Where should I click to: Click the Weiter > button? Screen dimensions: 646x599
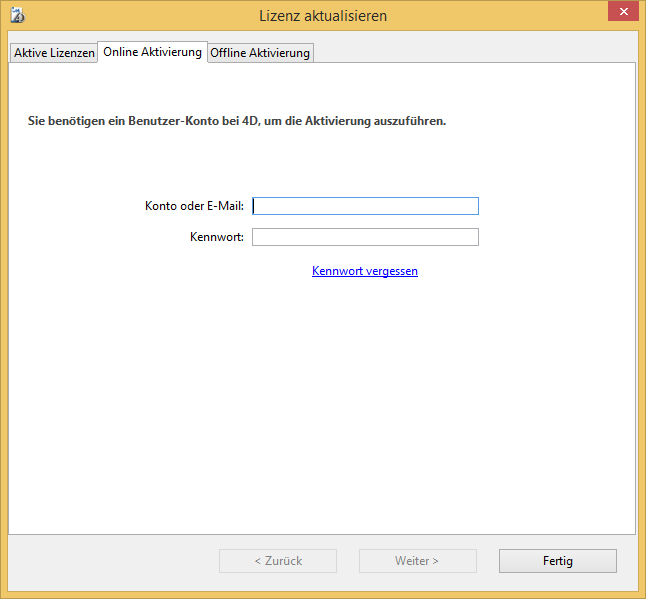418,561
